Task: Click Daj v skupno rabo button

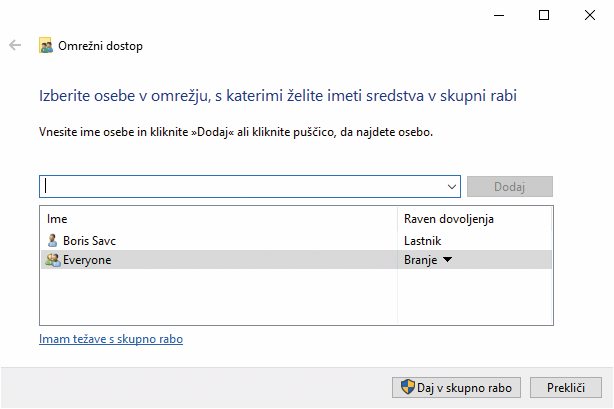Action: pyautogui.click(x=456, y=387)
